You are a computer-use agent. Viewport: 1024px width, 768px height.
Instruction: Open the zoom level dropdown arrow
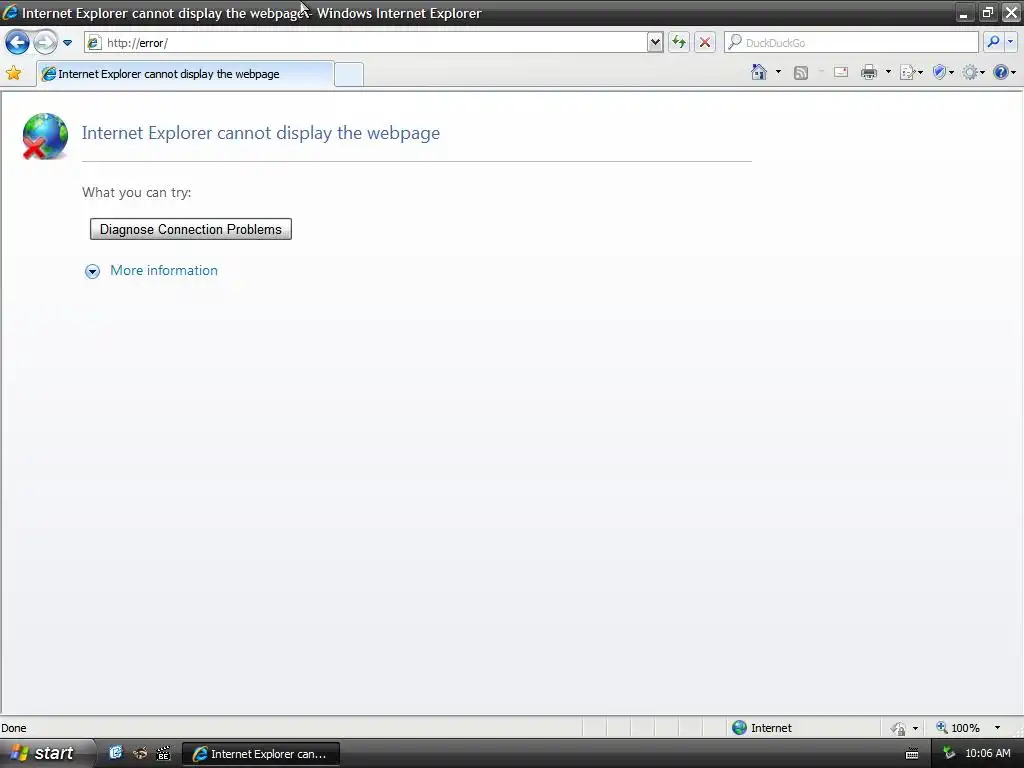tap(997, 728)
